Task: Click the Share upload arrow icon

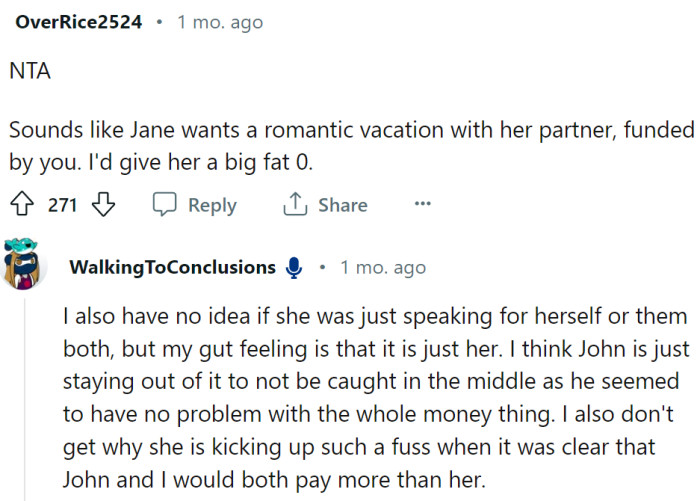Action: coord(294,205)
